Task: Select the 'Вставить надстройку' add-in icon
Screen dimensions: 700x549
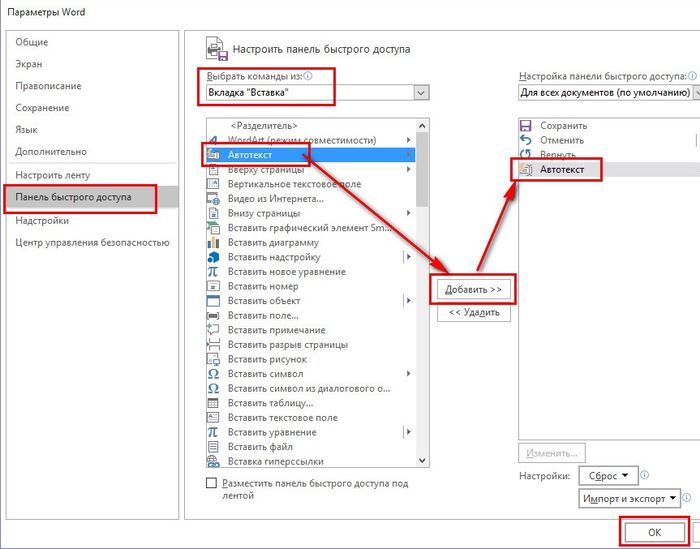Action: (212, 257)
